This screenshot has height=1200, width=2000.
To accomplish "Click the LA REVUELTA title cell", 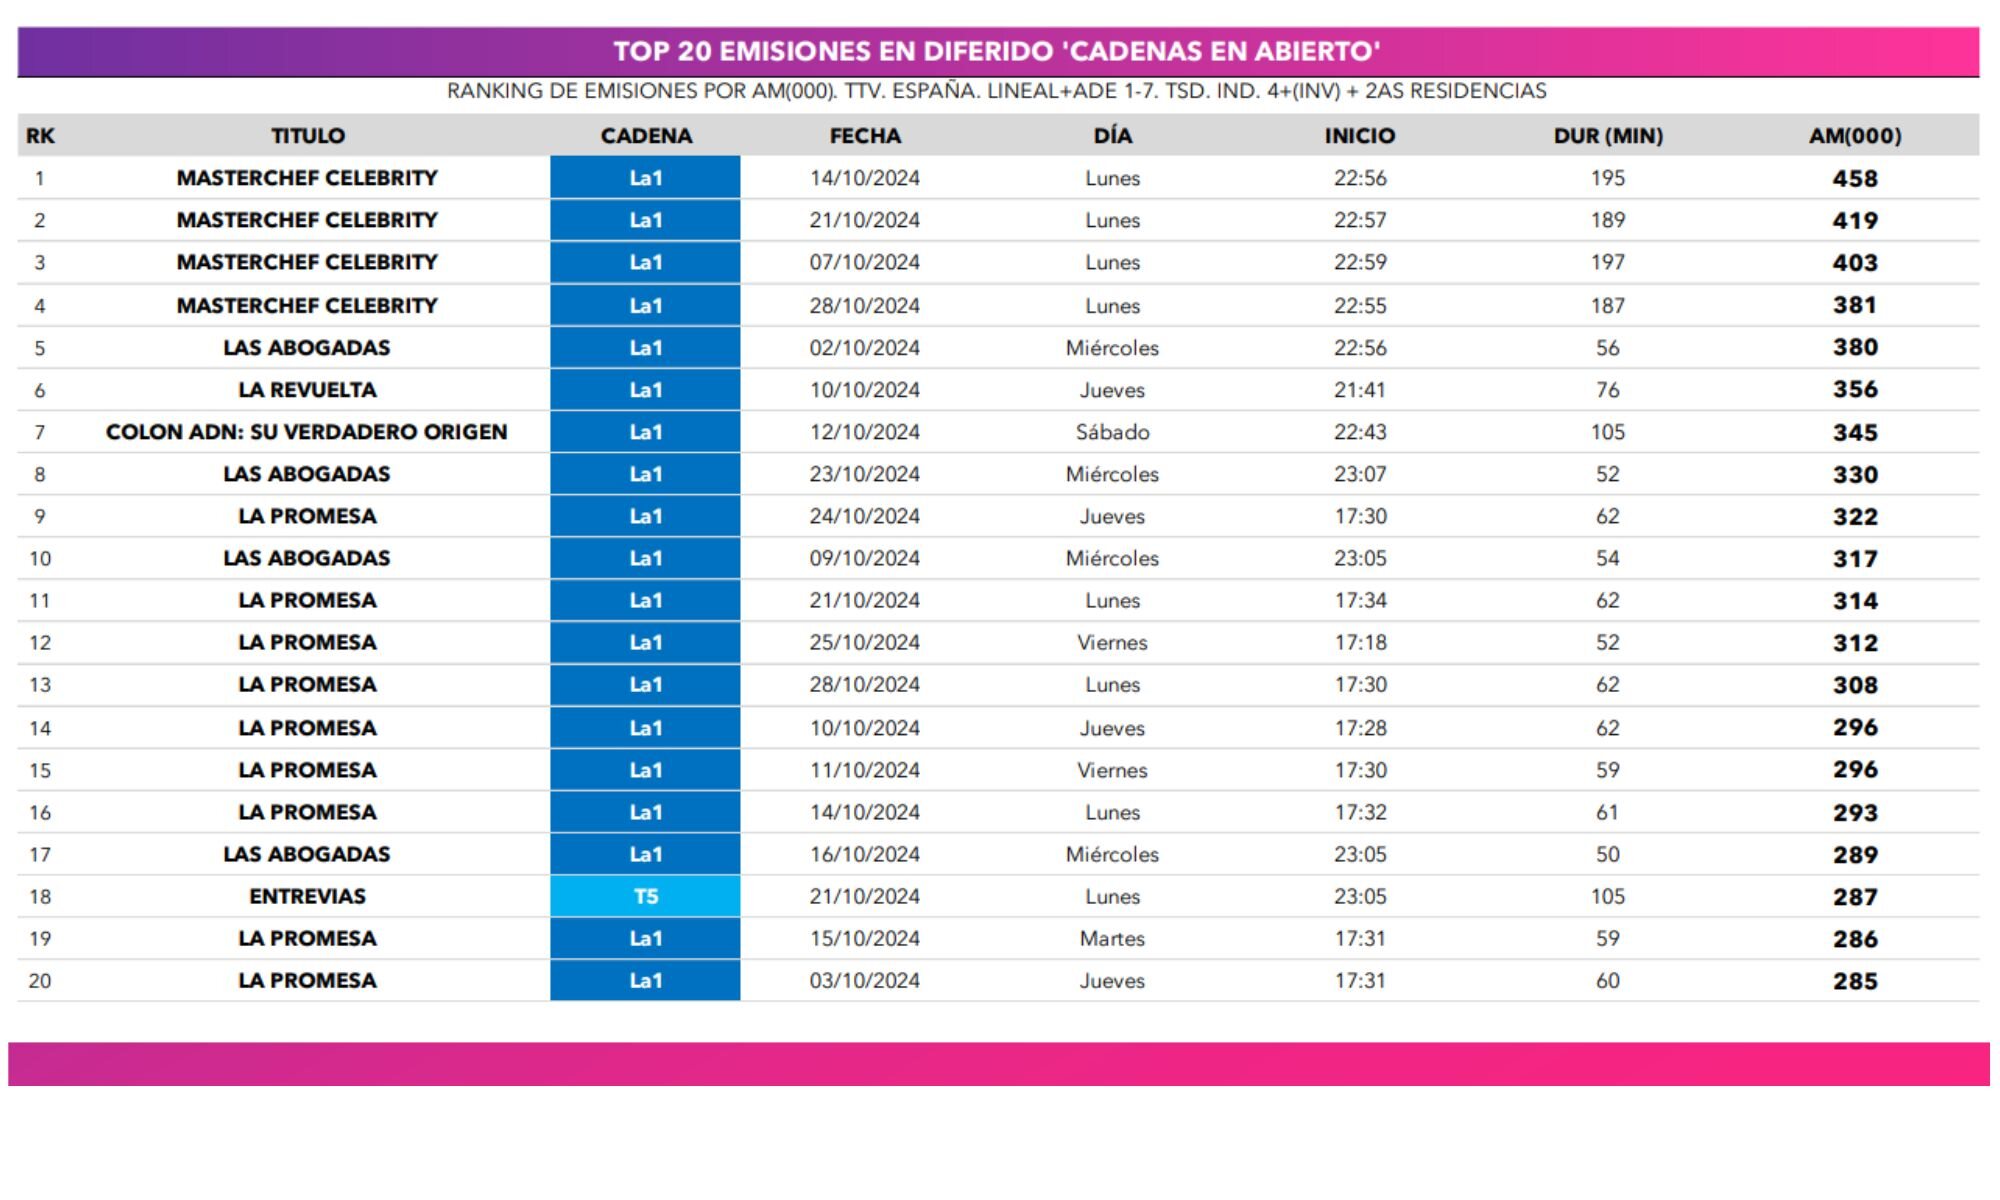I will (307, 390).
